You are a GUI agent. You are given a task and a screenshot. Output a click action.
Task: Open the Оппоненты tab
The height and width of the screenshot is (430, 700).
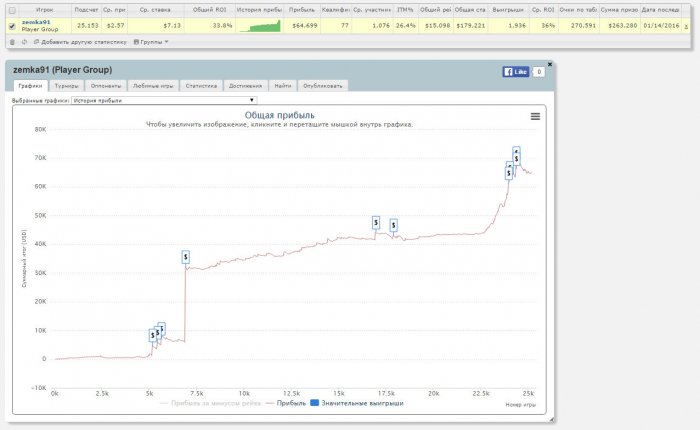106,86
